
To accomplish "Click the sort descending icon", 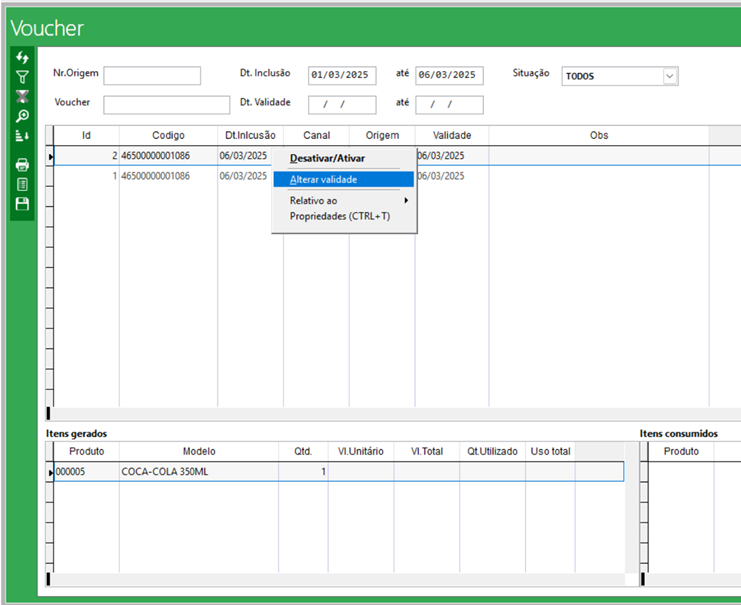I will [x=22, y=136].
